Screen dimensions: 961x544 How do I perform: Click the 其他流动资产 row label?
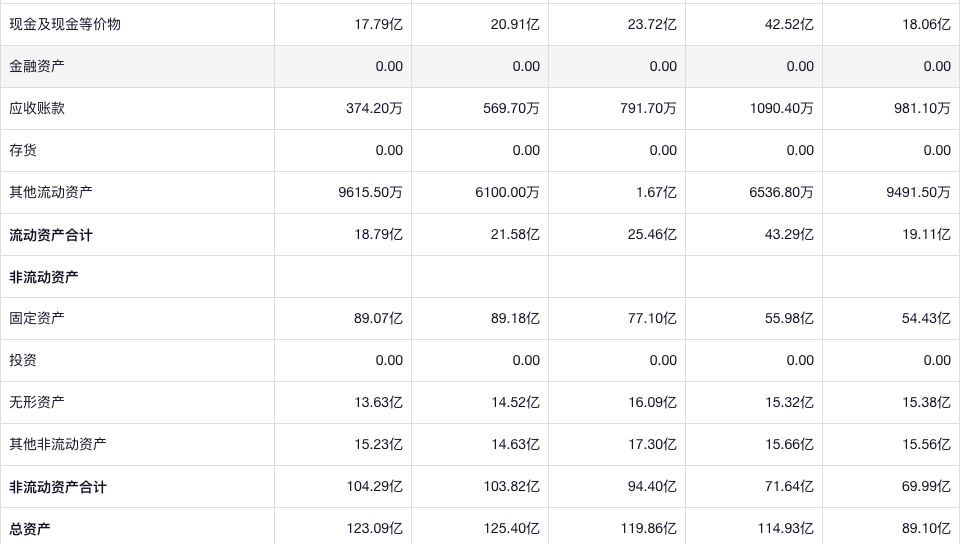point(51,192)
